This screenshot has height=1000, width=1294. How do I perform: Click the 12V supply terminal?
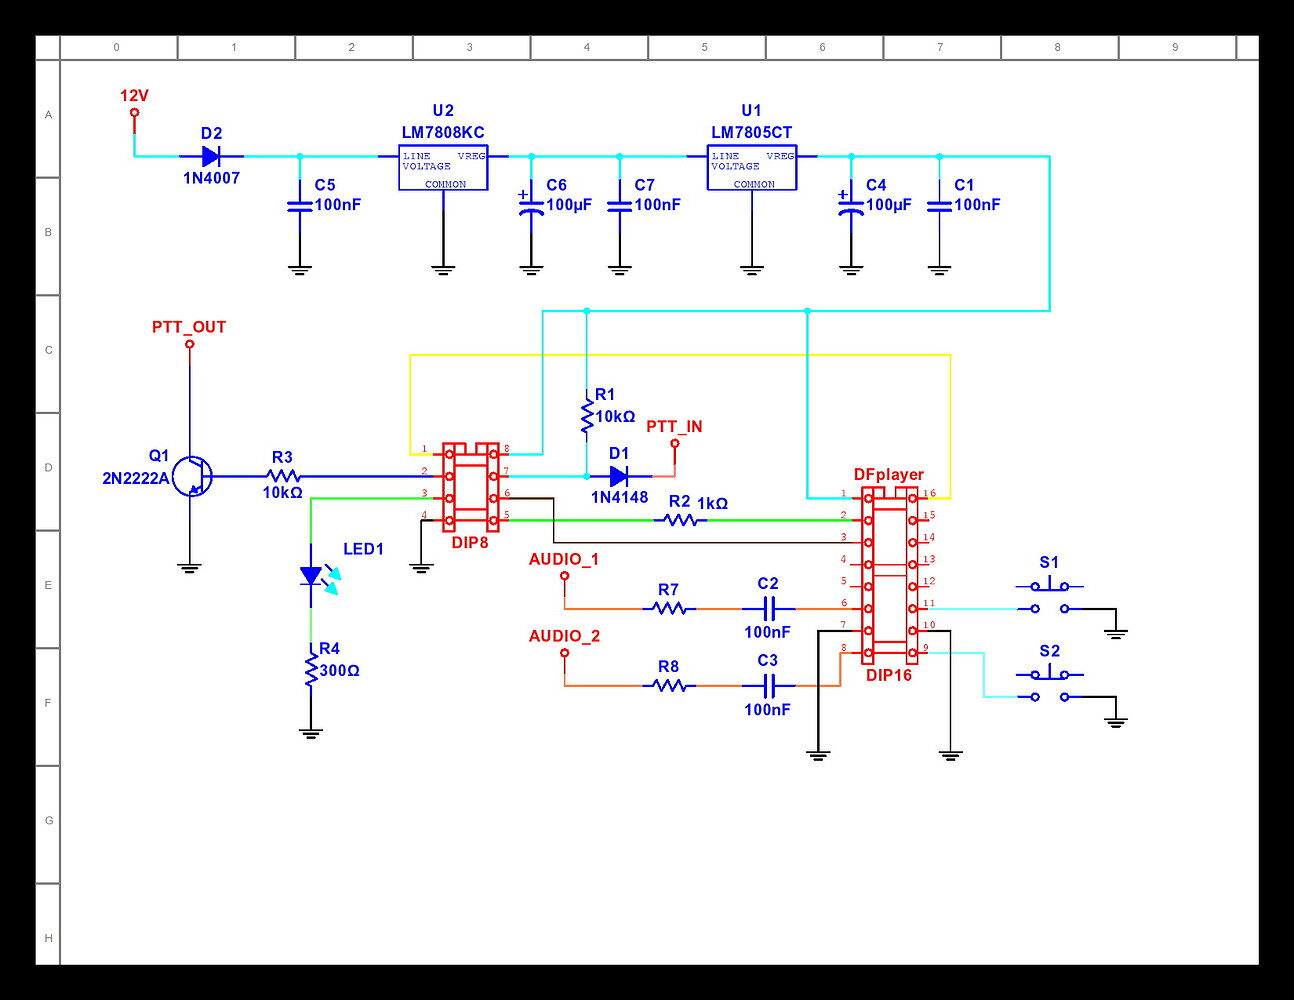point(133,113)
